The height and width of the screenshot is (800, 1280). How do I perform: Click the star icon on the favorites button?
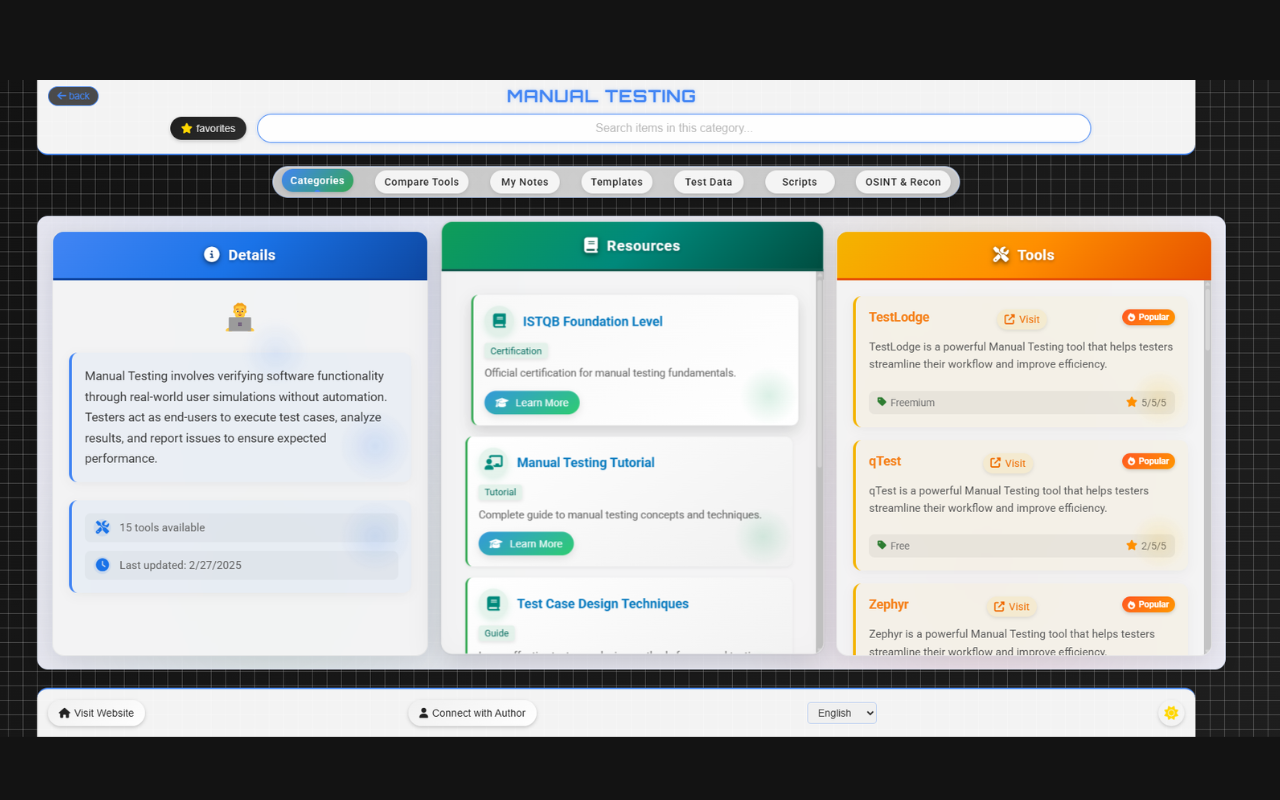[x=185, y=128]
